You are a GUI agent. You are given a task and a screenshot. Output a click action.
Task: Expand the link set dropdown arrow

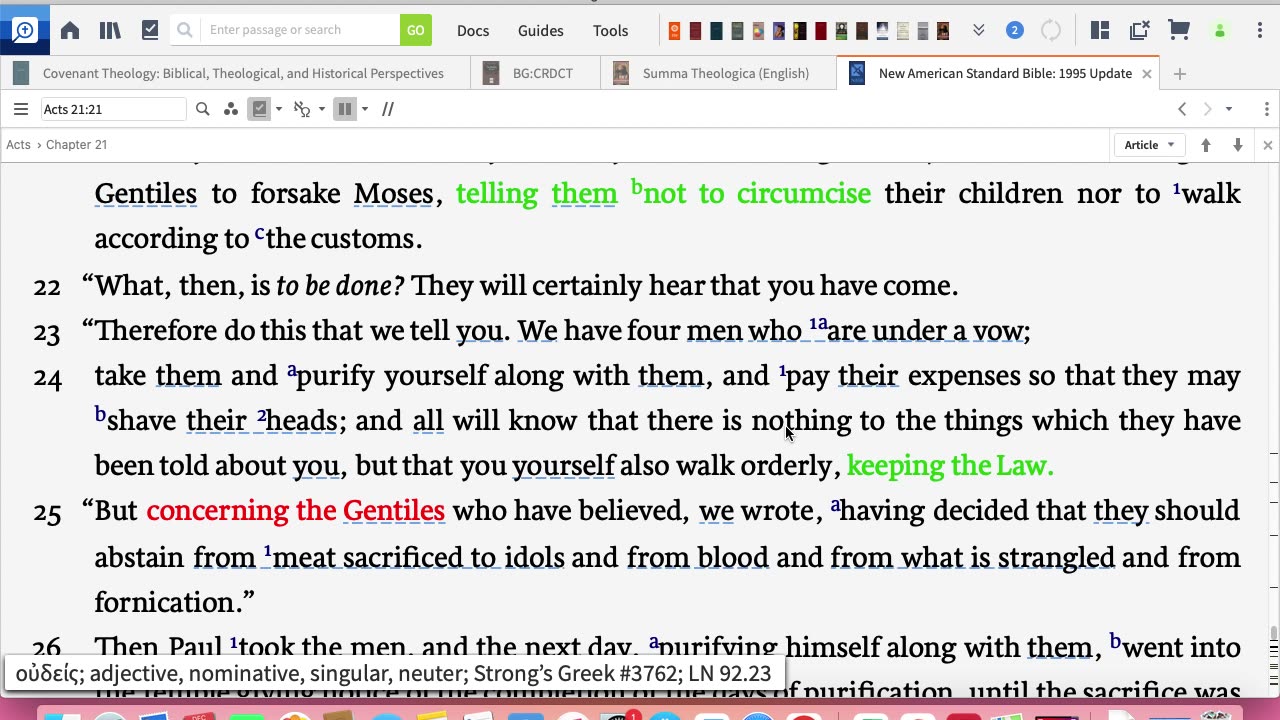point(321,109)
